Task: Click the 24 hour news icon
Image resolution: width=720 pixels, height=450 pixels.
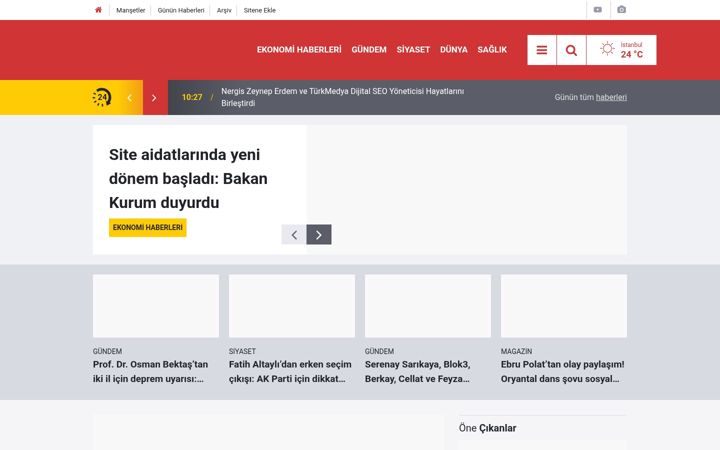Action: click(x=102, y=97)
